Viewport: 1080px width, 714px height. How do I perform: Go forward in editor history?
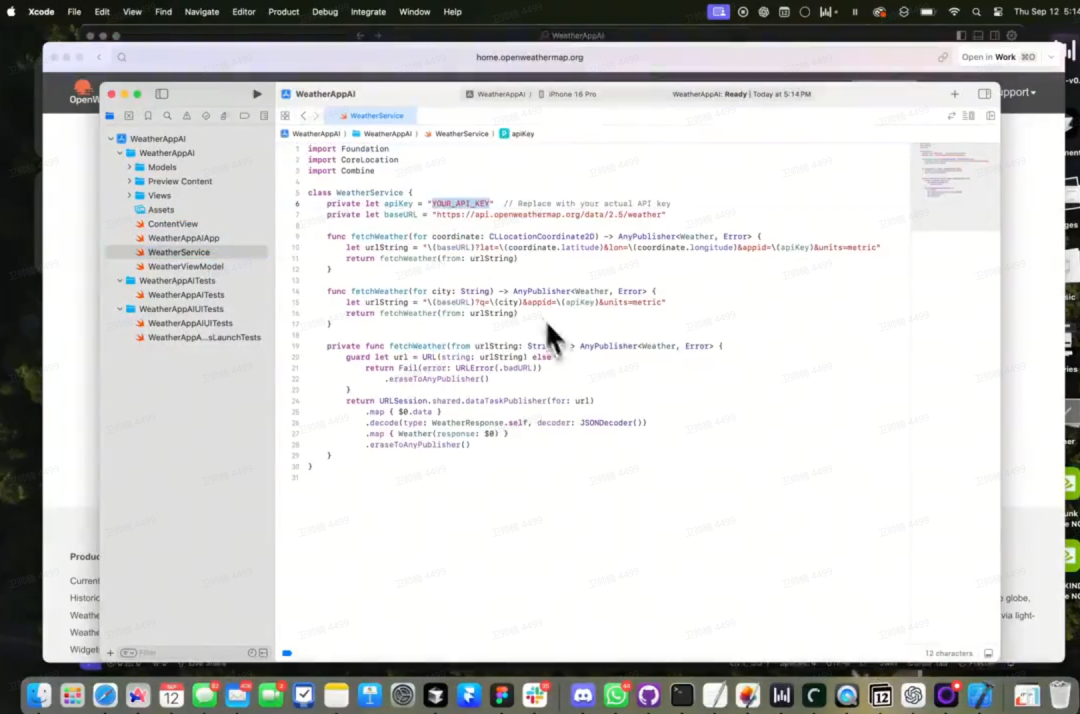tap(316, 116)
